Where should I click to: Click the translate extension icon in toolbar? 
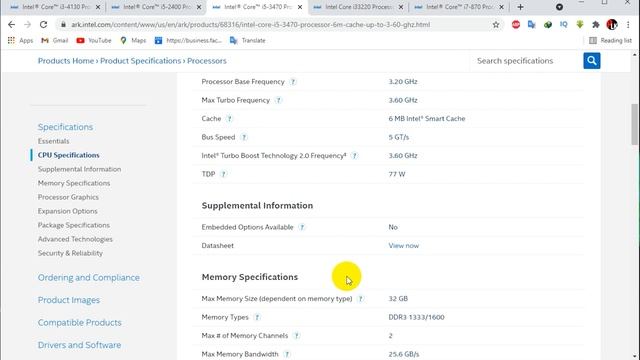coord(531,24)
